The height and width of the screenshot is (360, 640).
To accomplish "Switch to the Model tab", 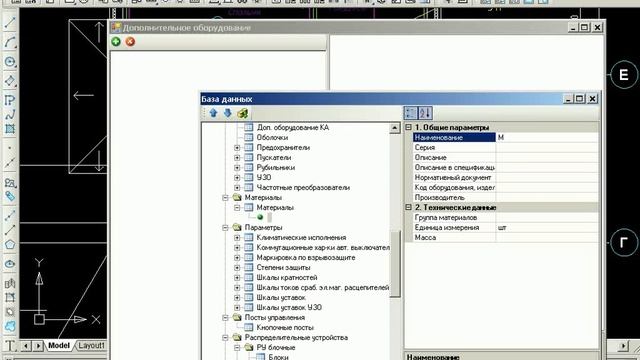I will tap(59, 345).
